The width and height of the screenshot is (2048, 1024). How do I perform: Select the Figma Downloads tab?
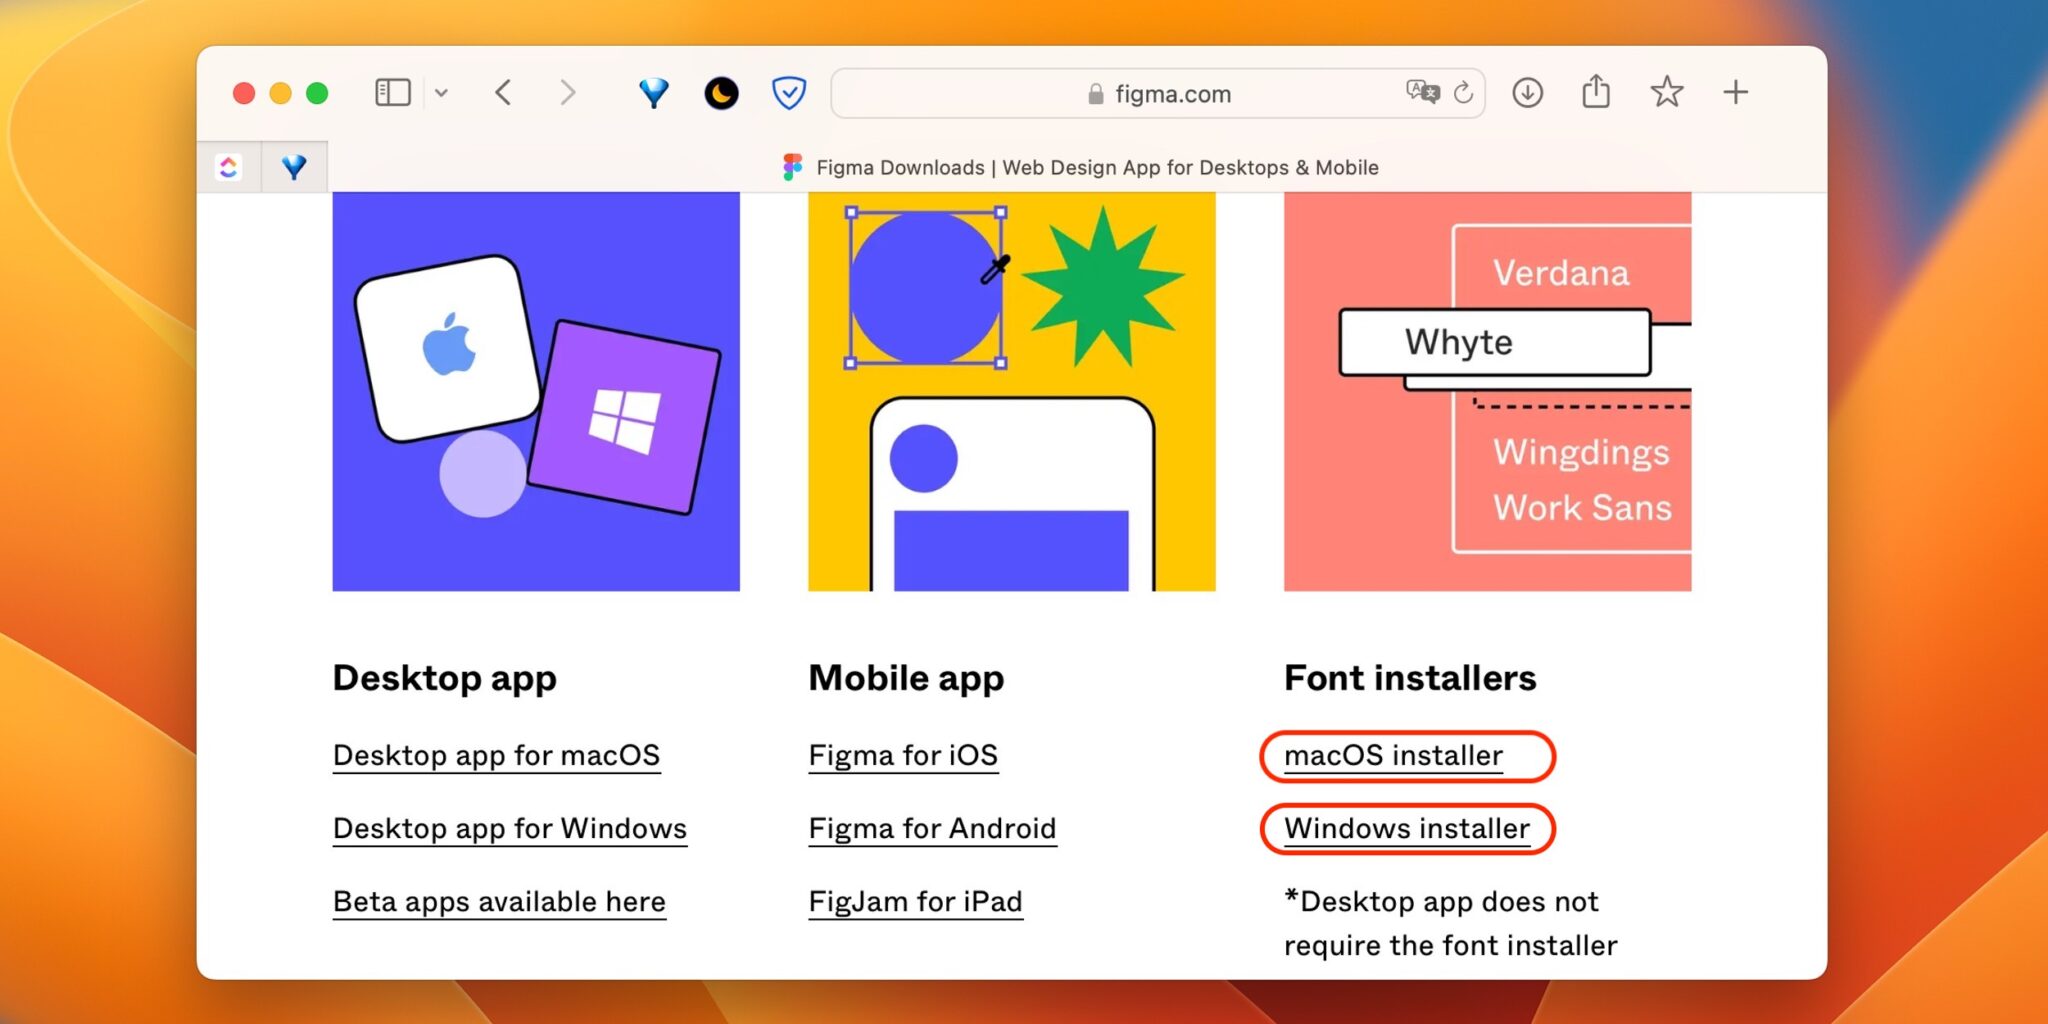[x=1080, y=167]
